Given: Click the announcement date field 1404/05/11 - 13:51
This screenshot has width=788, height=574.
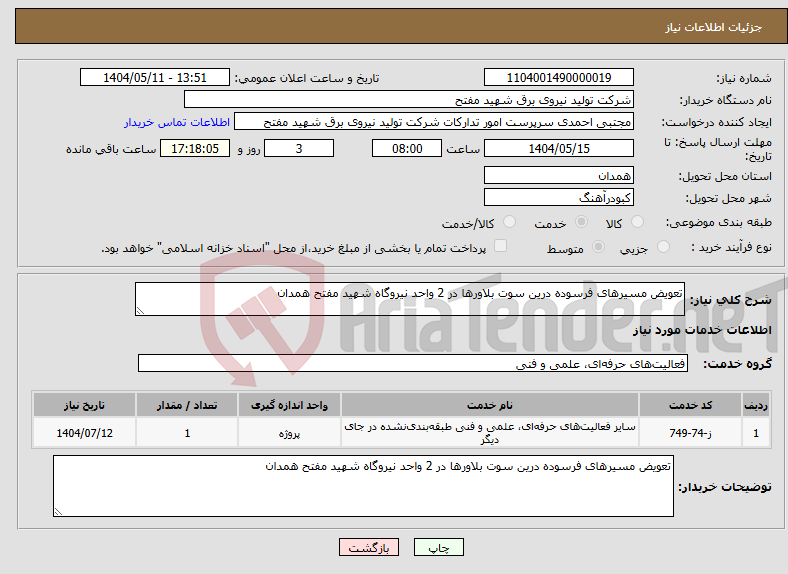Looking at the screenshot, I should tap(155, 77).
